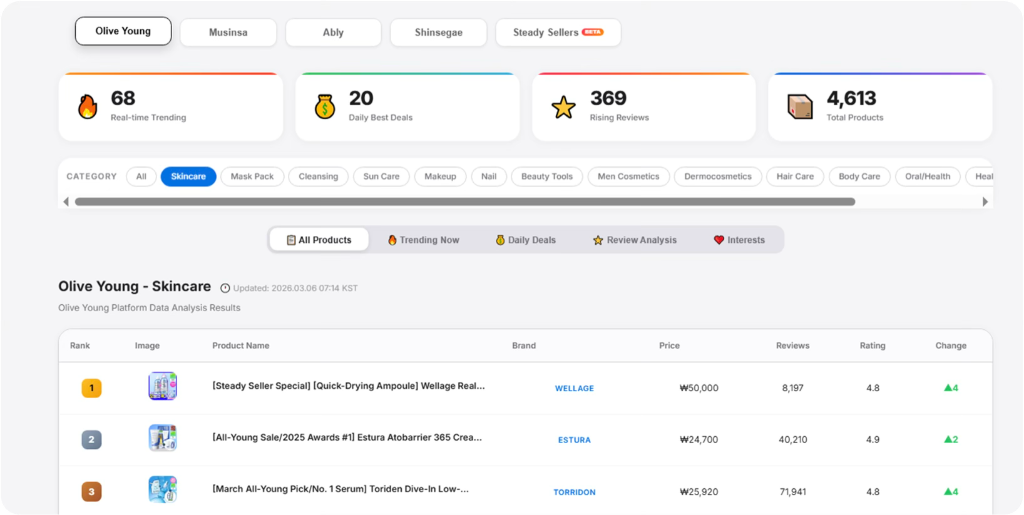Switch to the Musinsa platform tab

[x=228, y=32]
